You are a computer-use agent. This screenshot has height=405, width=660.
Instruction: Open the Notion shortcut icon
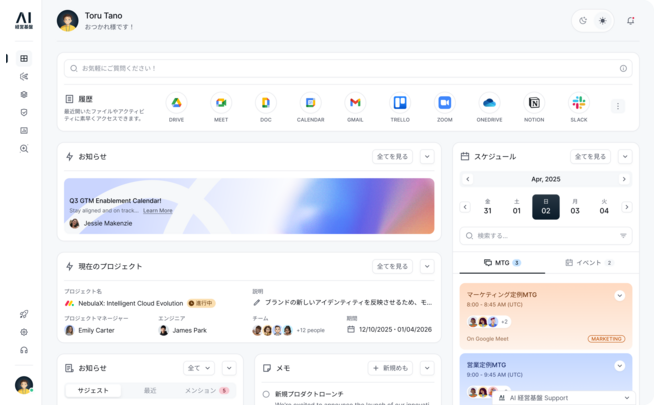534,103
